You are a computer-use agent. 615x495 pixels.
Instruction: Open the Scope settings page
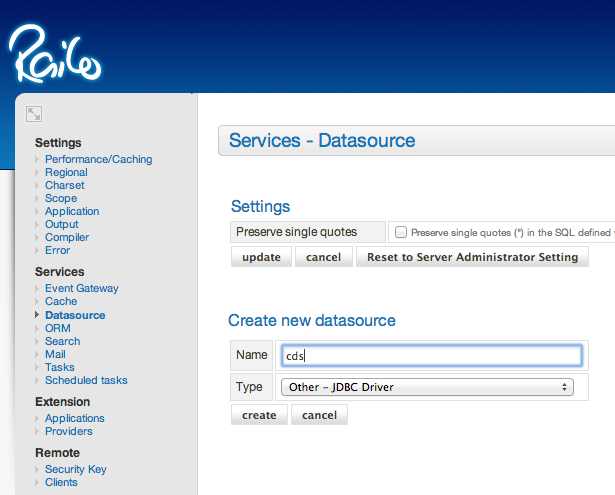[61, 198]
